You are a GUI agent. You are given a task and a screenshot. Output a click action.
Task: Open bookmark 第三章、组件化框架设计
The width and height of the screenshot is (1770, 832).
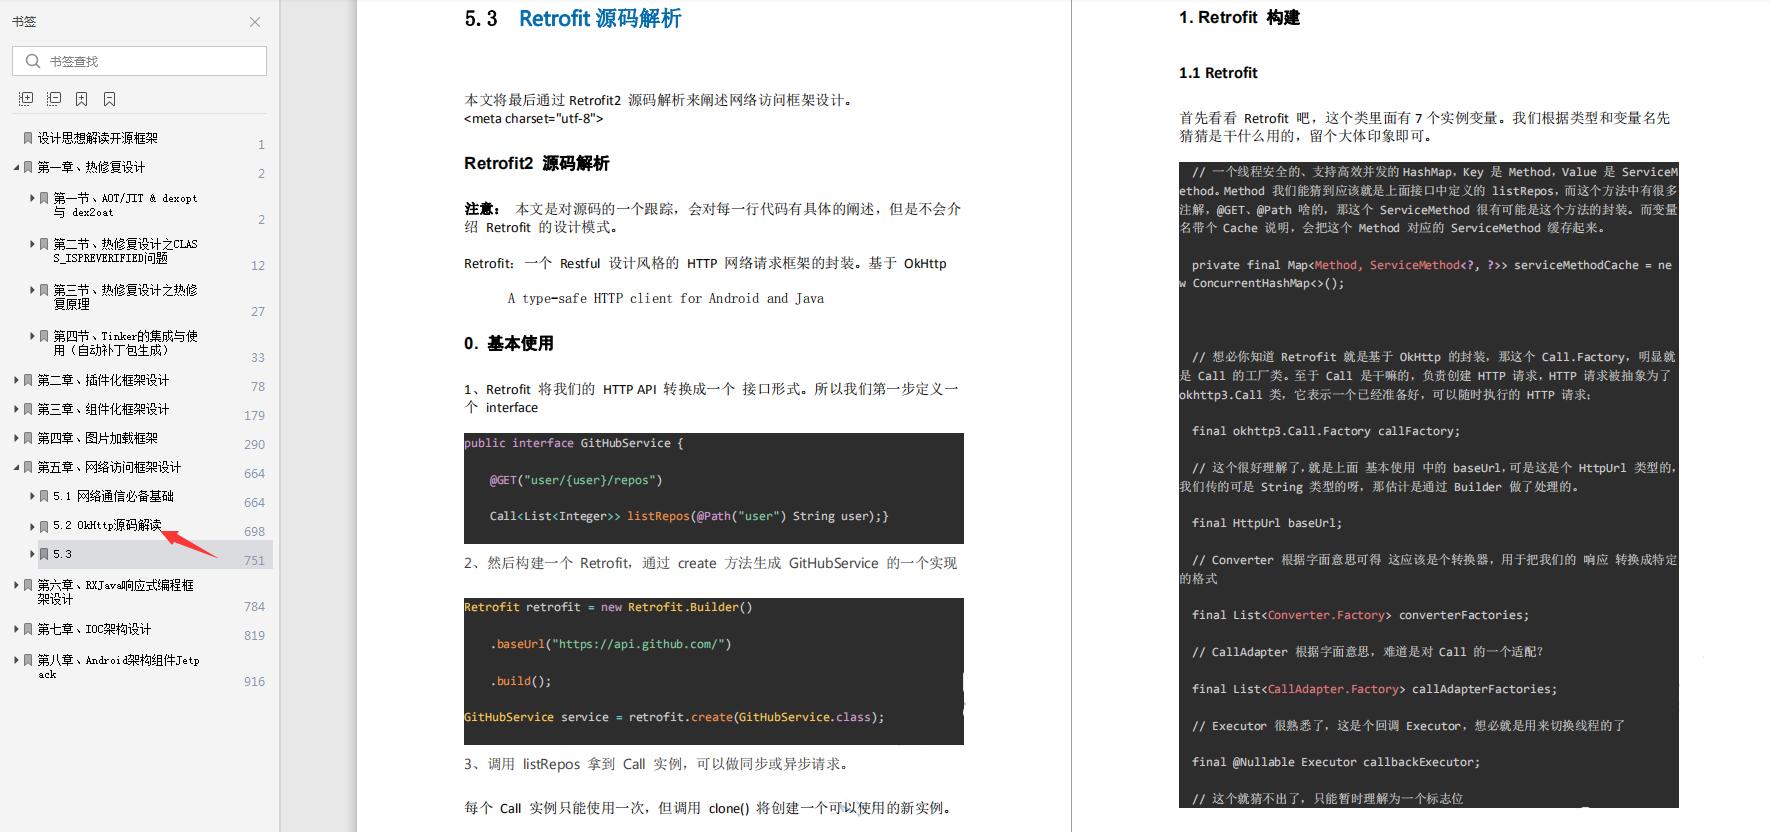coord(103,409)
